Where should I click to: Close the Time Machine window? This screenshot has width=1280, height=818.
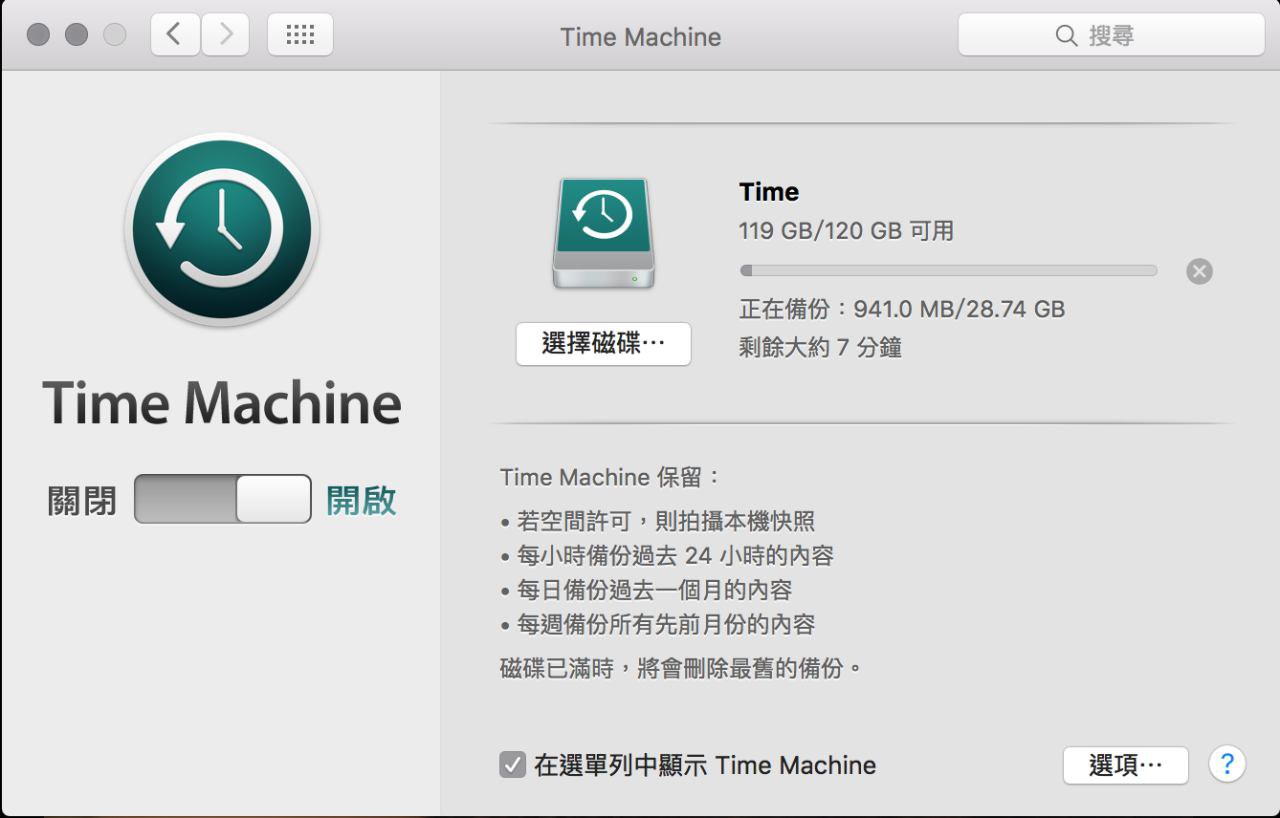pos(38,35)
